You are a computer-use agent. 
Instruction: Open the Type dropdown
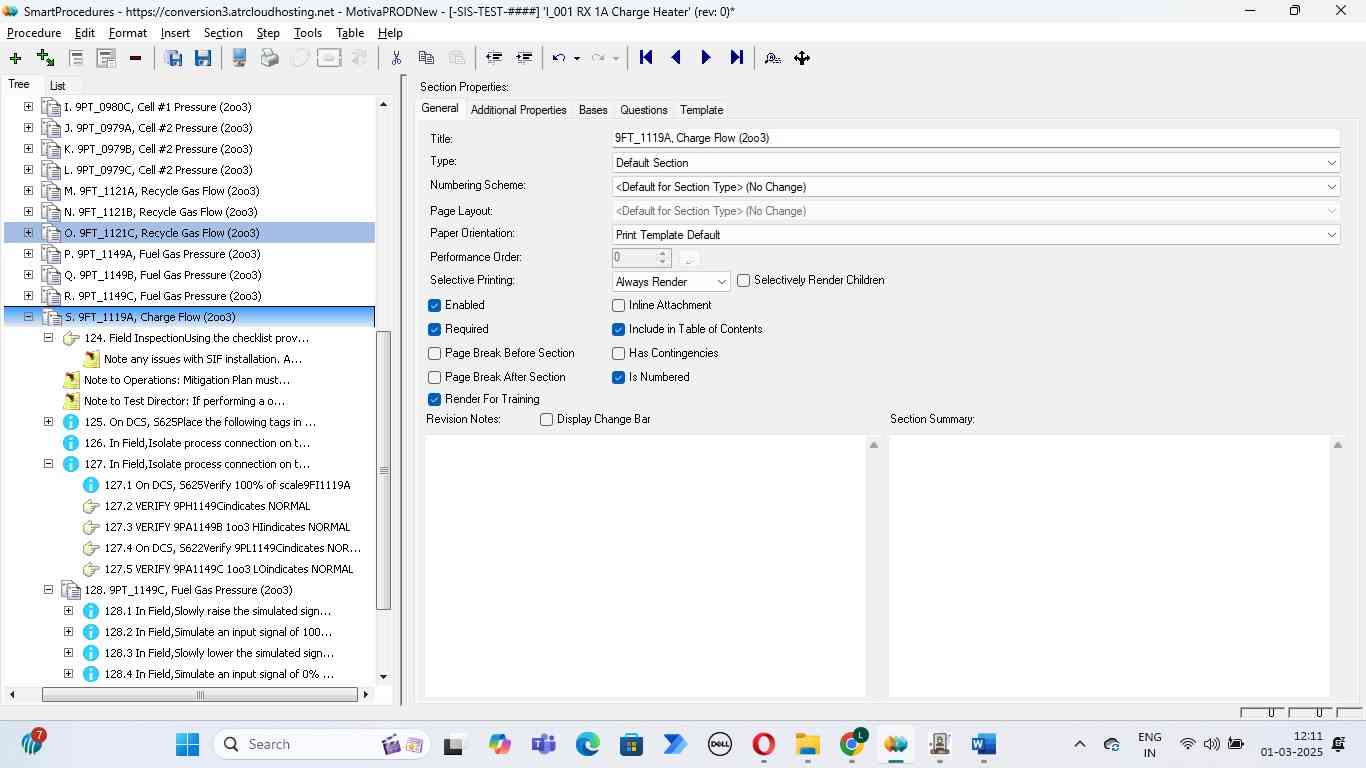pyautogui.click(x=1331, y=163)
